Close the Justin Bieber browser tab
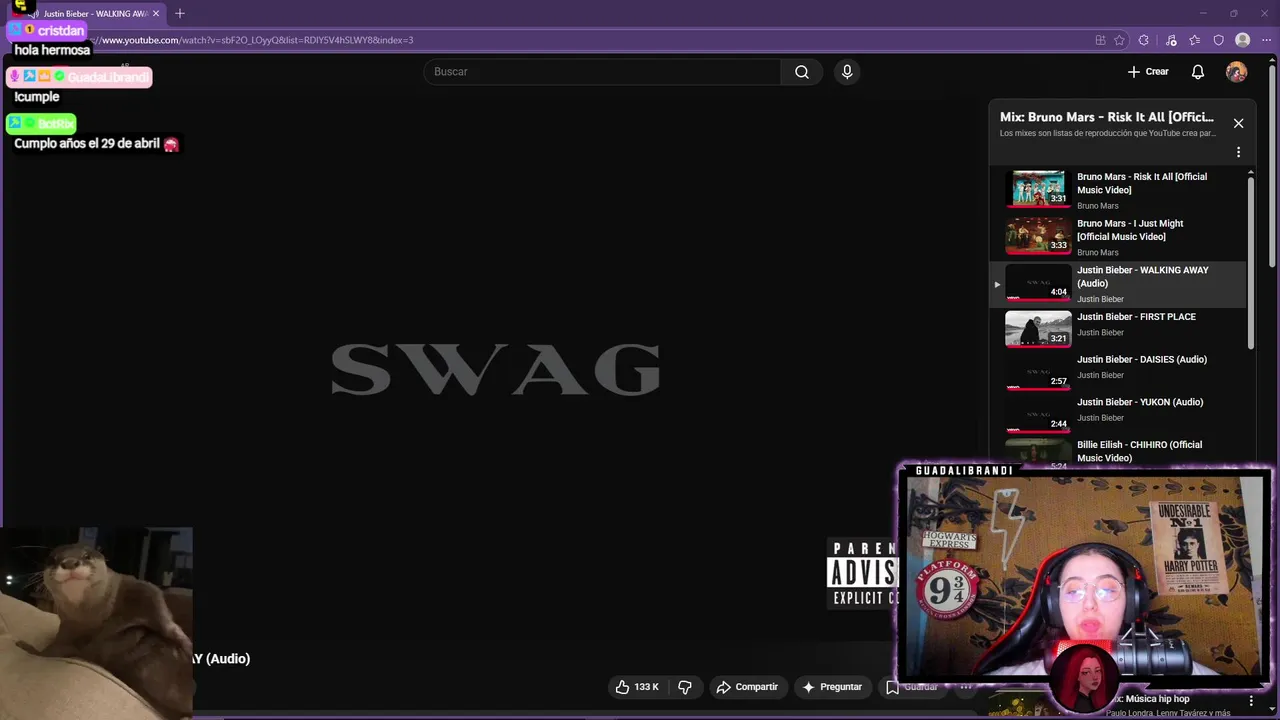Screen dimensions: 1280x720 click(x=156, y=14)
